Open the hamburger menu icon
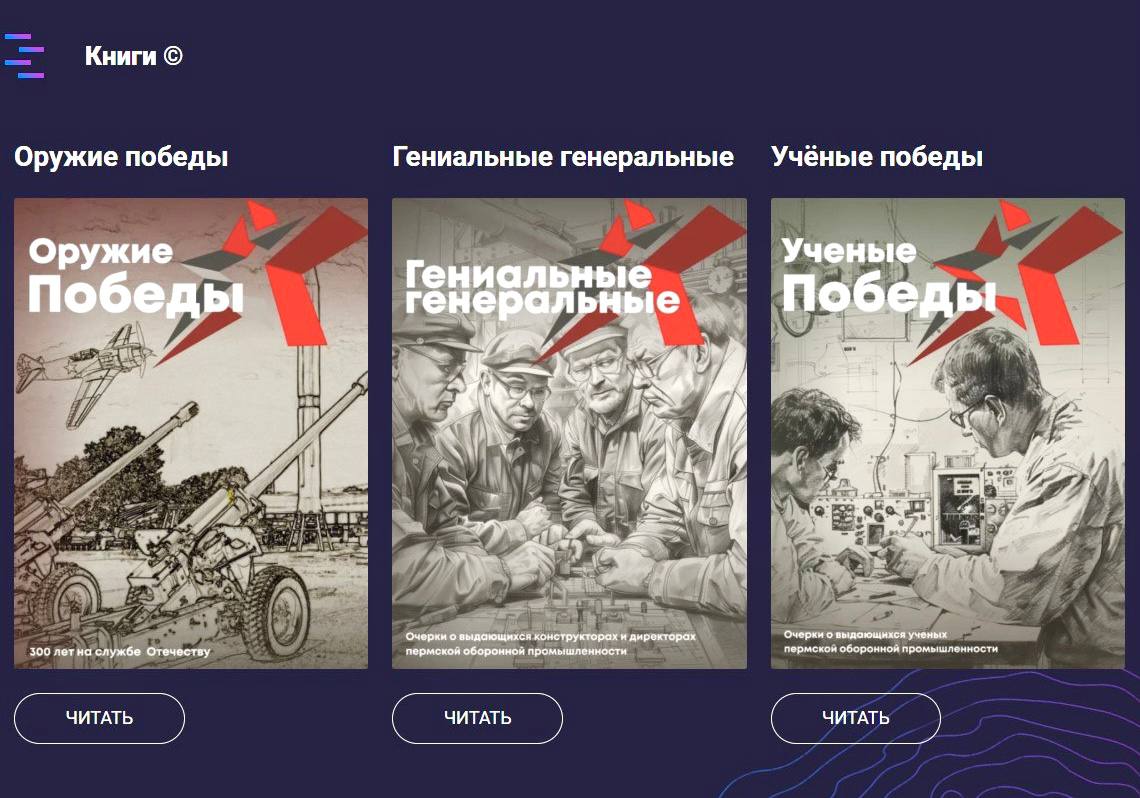This screenshot has width=1140, height=798. click(24, 56)
